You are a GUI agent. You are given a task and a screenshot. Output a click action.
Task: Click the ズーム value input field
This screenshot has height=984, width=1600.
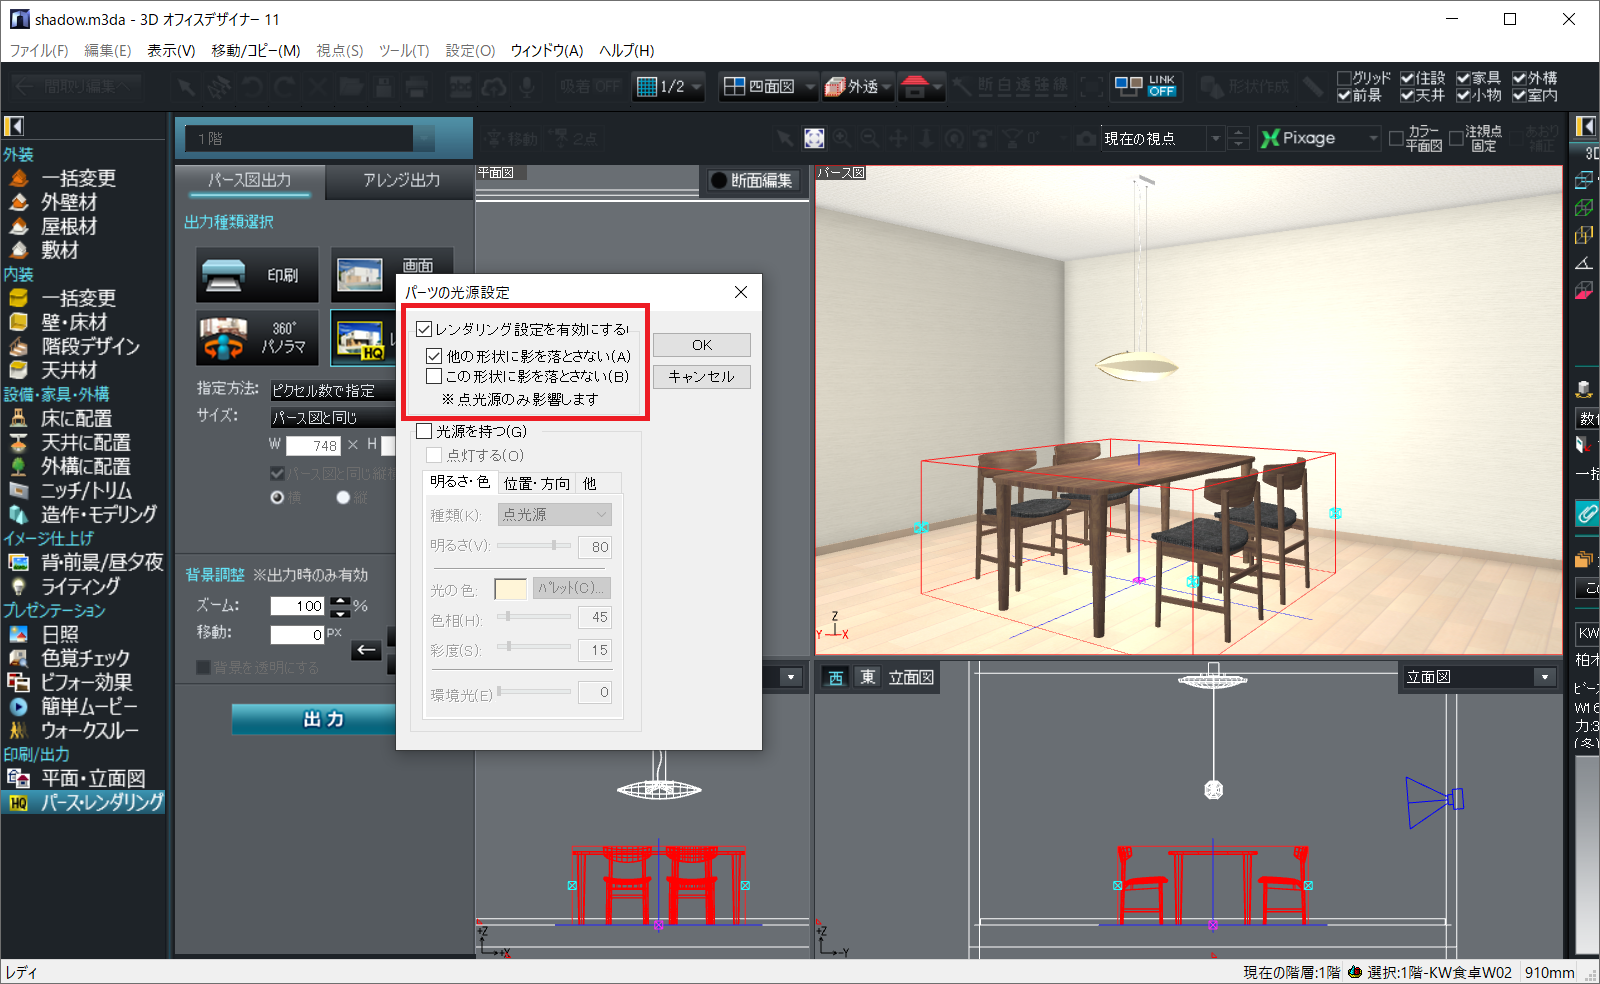[297, 605]
